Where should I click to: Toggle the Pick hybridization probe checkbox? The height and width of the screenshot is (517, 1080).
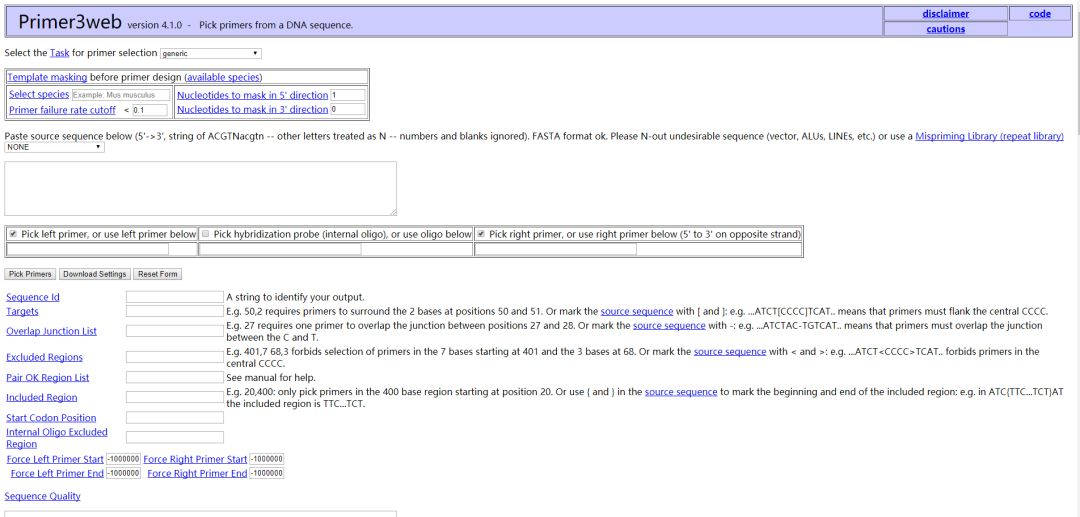coord(206,234)
